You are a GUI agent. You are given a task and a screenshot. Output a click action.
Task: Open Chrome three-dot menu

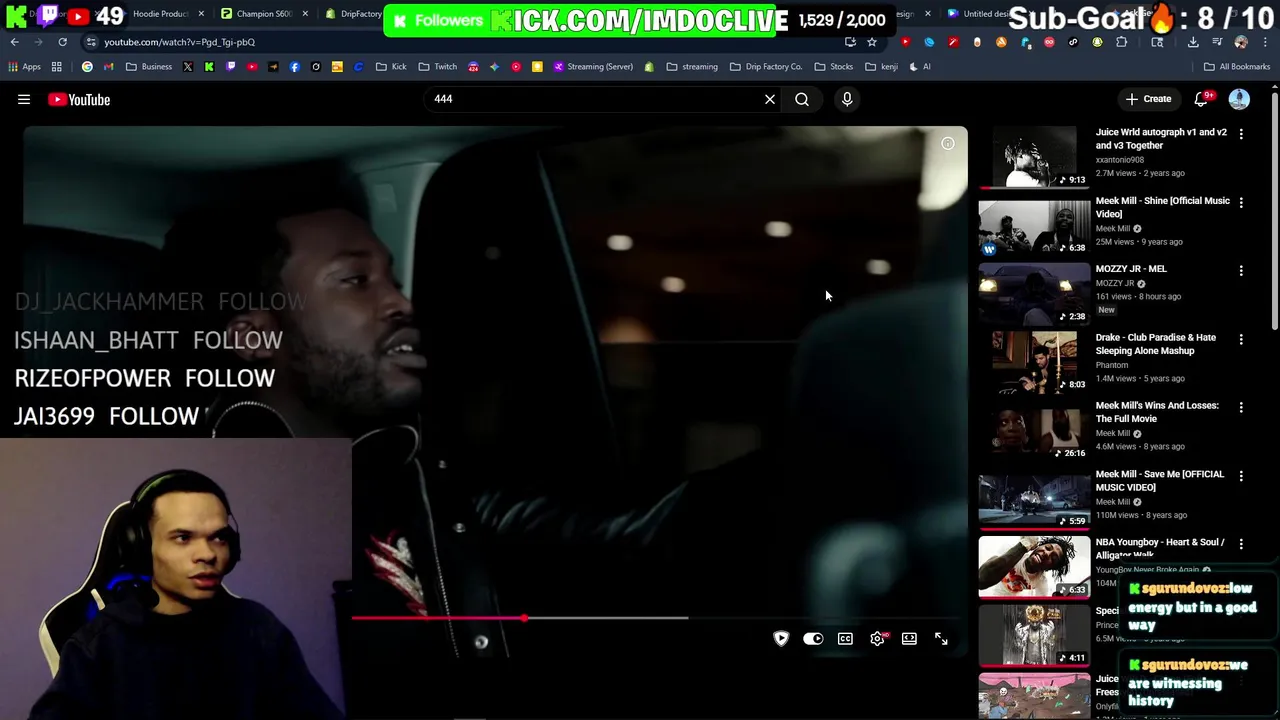click(x=1265, y=42)
